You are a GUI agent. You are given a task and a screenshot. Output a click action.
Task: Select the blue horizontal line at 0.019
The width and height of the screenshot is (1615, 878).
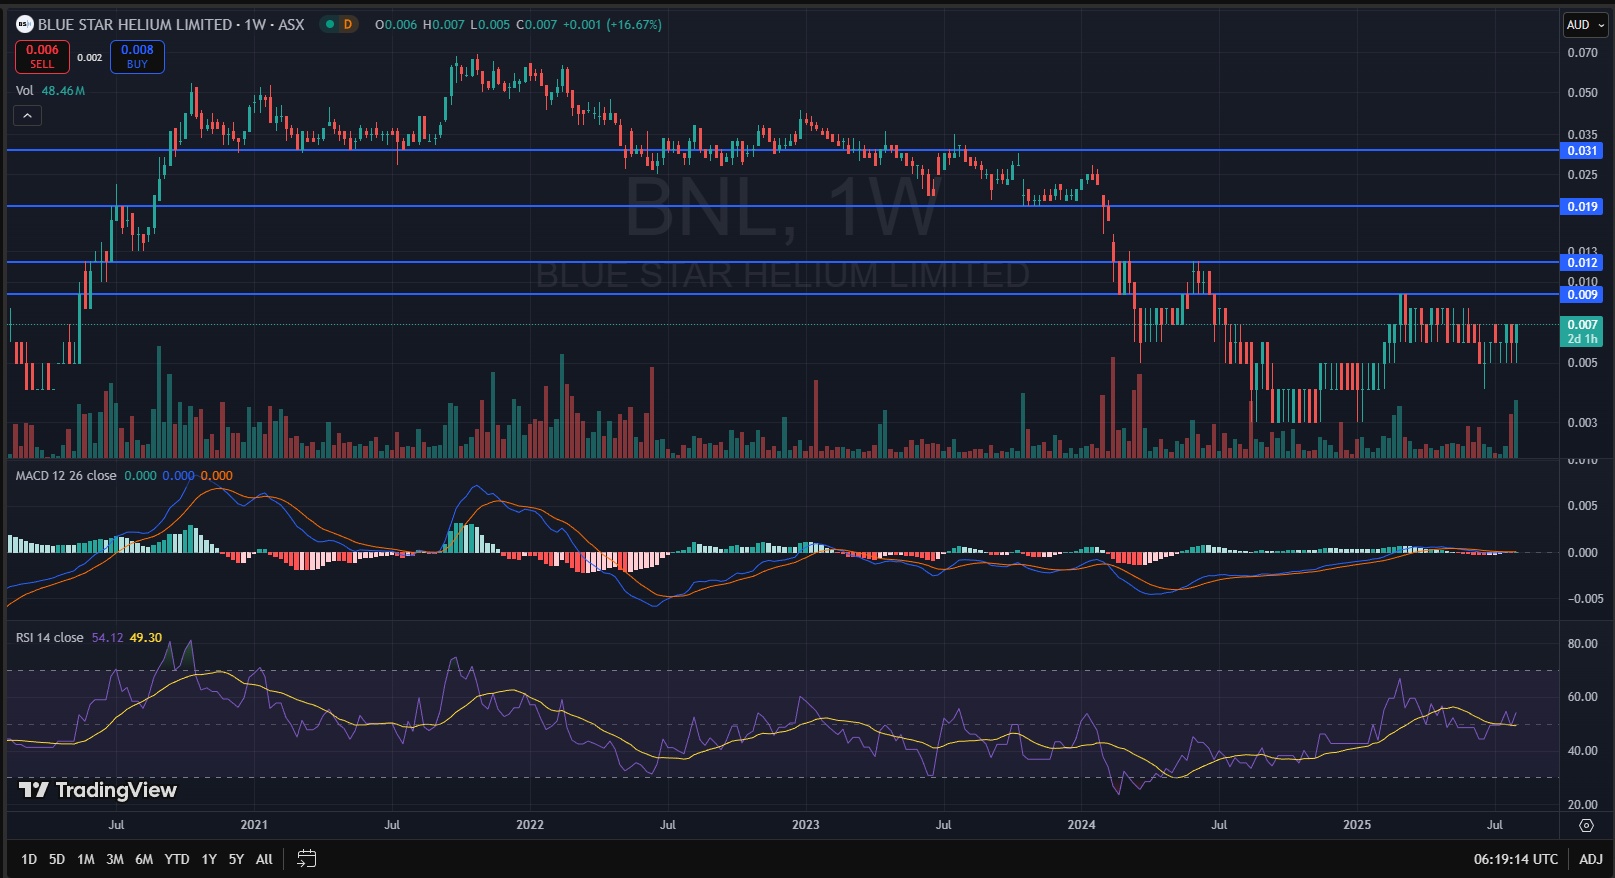783,206
